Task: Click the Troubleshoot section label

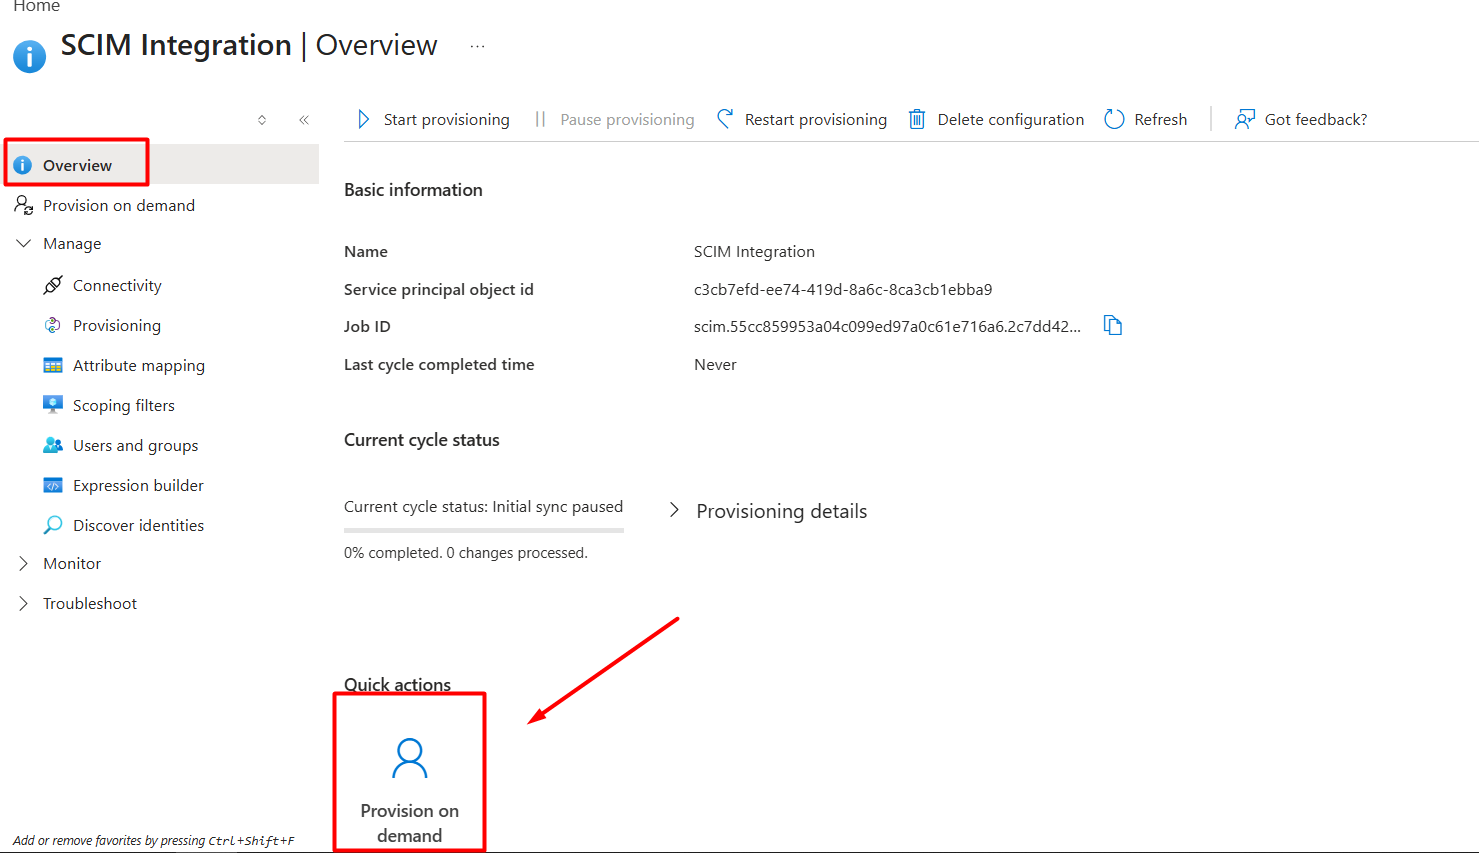Action: [x=90, y=603]
